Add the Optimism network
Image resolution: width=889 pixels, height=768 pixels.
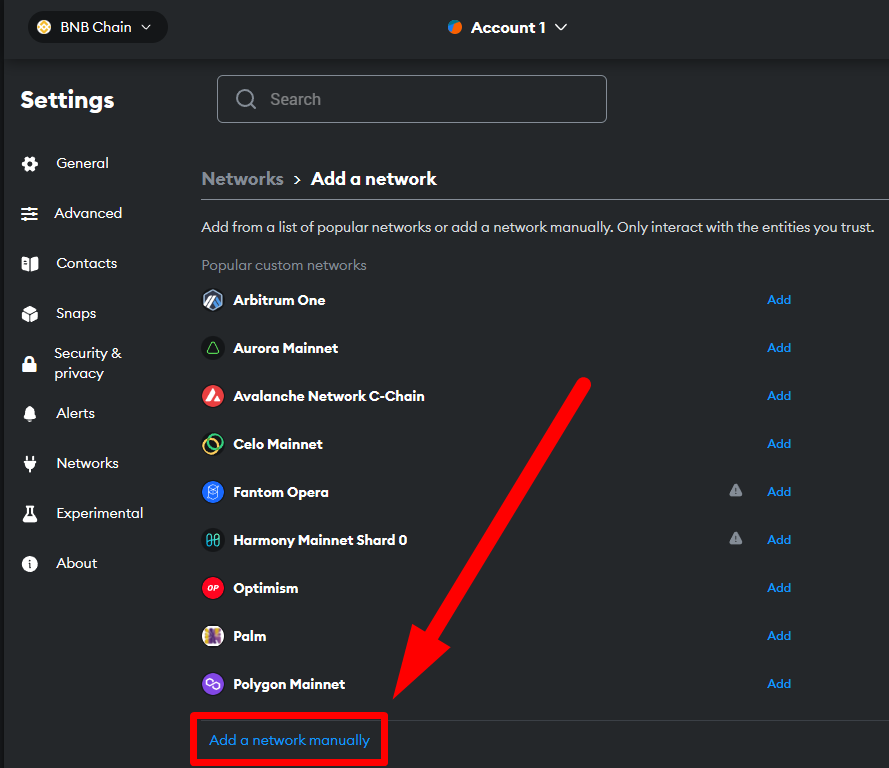pyautogui.click(x=779, y=588)
